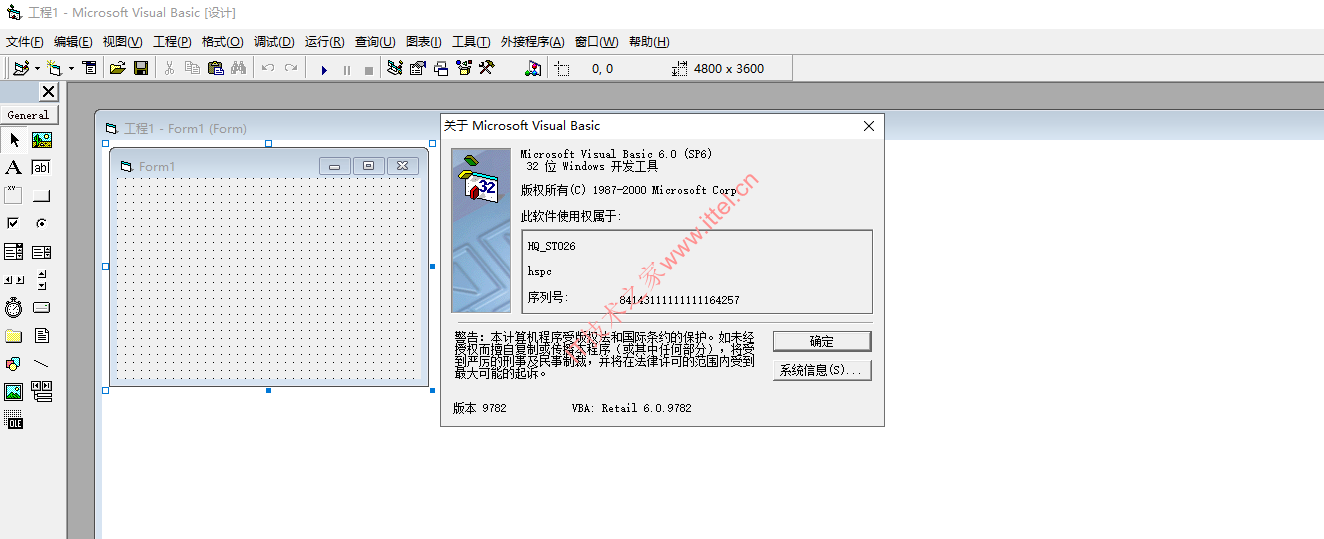1324x539 pixels.
Task: Select the ListBox control in the toolbox
Action: tap(42, 252)
